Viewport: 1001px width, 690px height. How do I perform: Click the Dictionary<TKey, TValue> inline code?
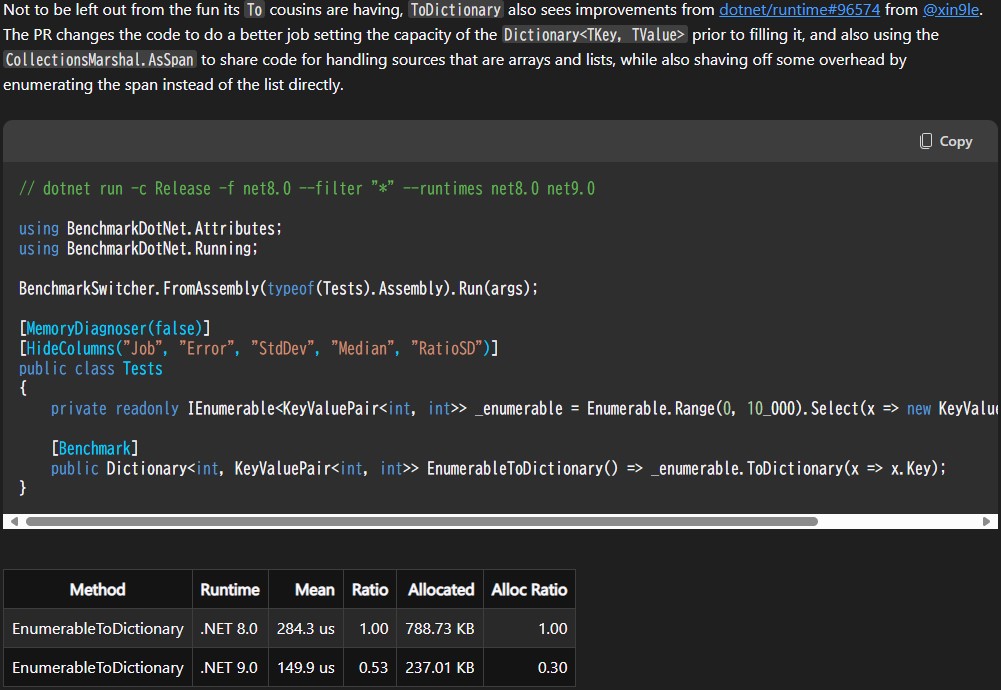coord(594,35)
